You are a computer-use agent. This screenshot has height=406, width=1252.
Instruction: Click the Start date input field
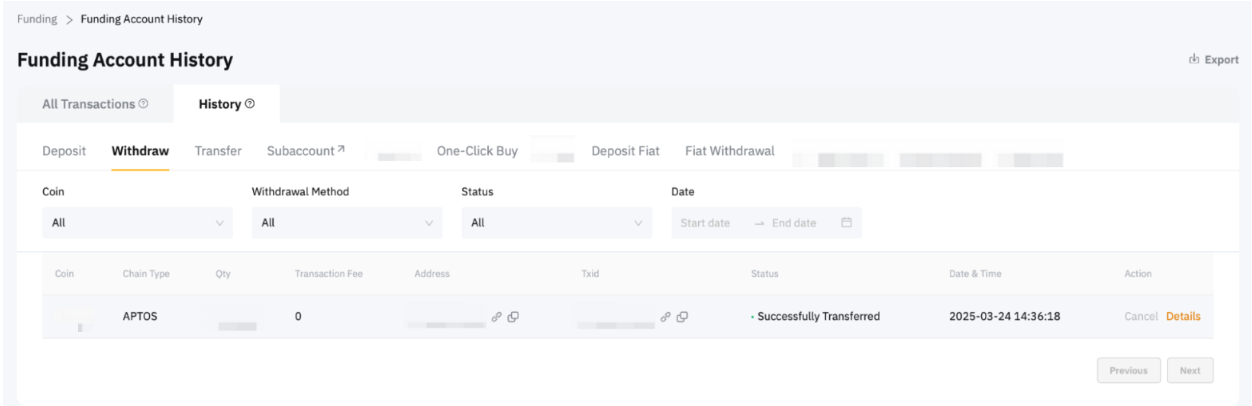[705, 223]
